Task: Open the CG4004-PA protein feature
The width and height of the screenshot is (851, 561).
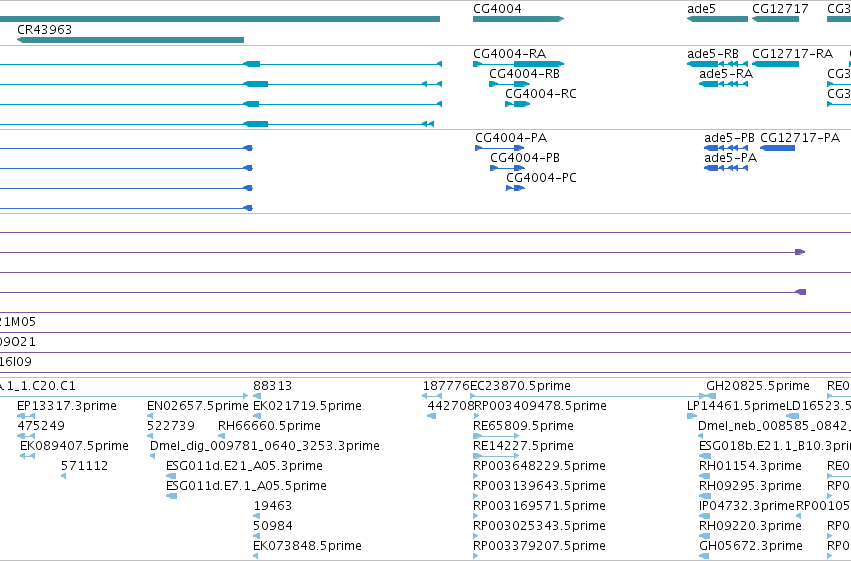Action: click(x=499, y=148)
